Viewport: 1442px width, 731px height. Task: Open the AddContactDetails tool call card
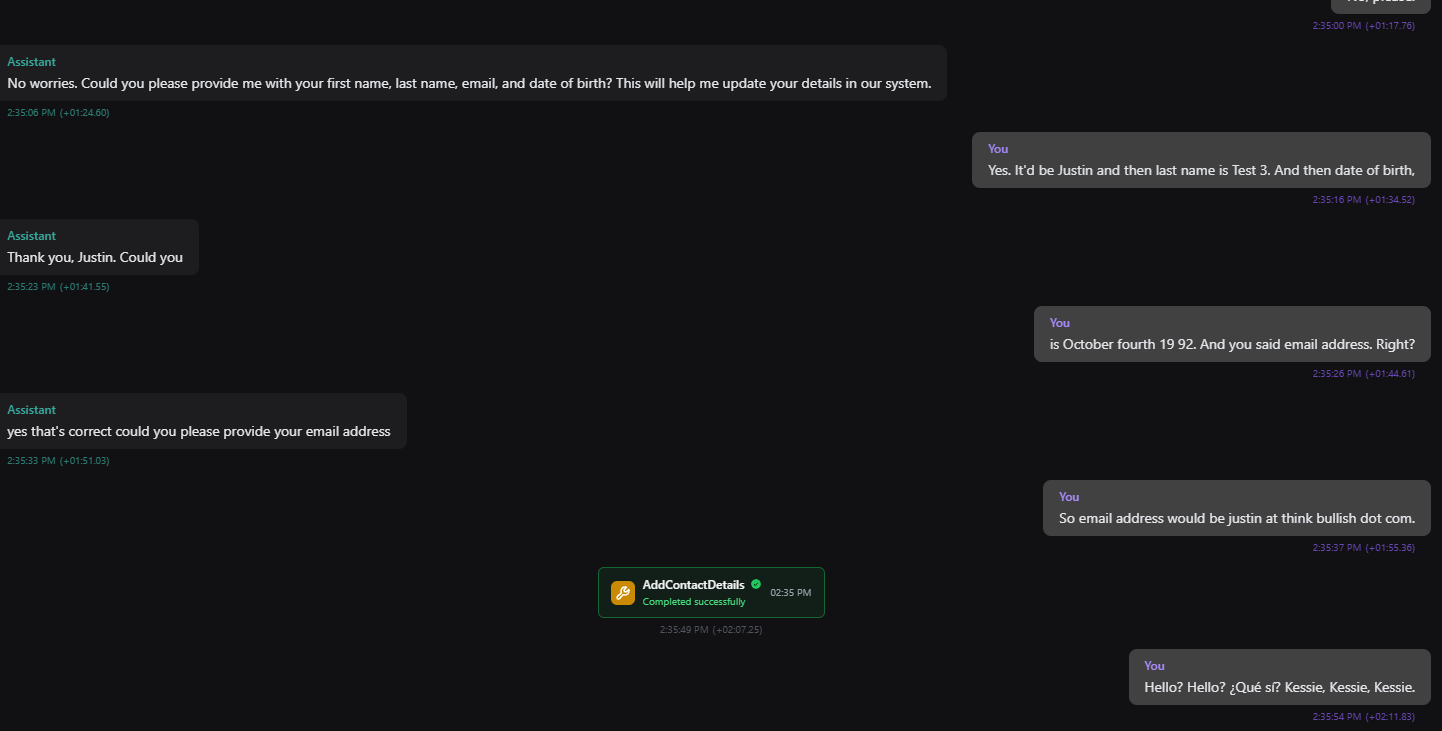tap(711, 593)
